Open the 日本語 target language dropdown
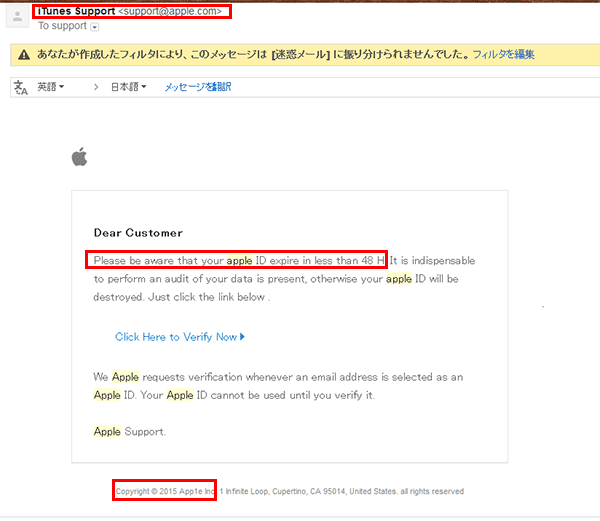 click(x=129, y=87)
